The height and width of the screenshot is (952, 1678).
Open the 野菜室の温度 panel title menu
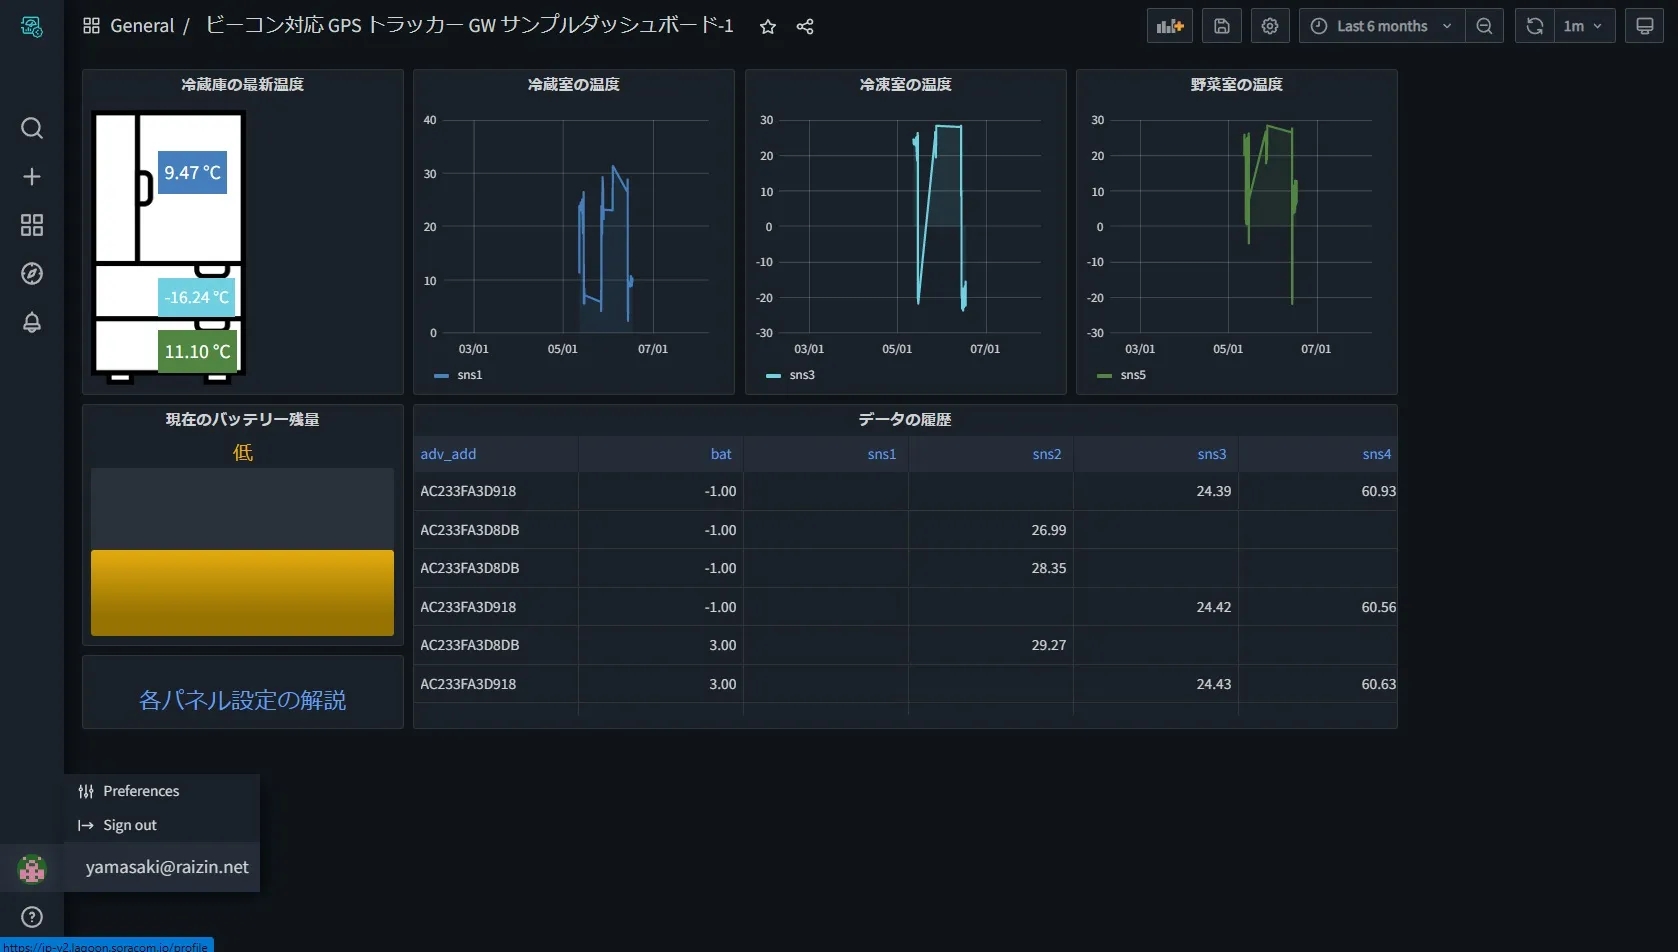1237,85
